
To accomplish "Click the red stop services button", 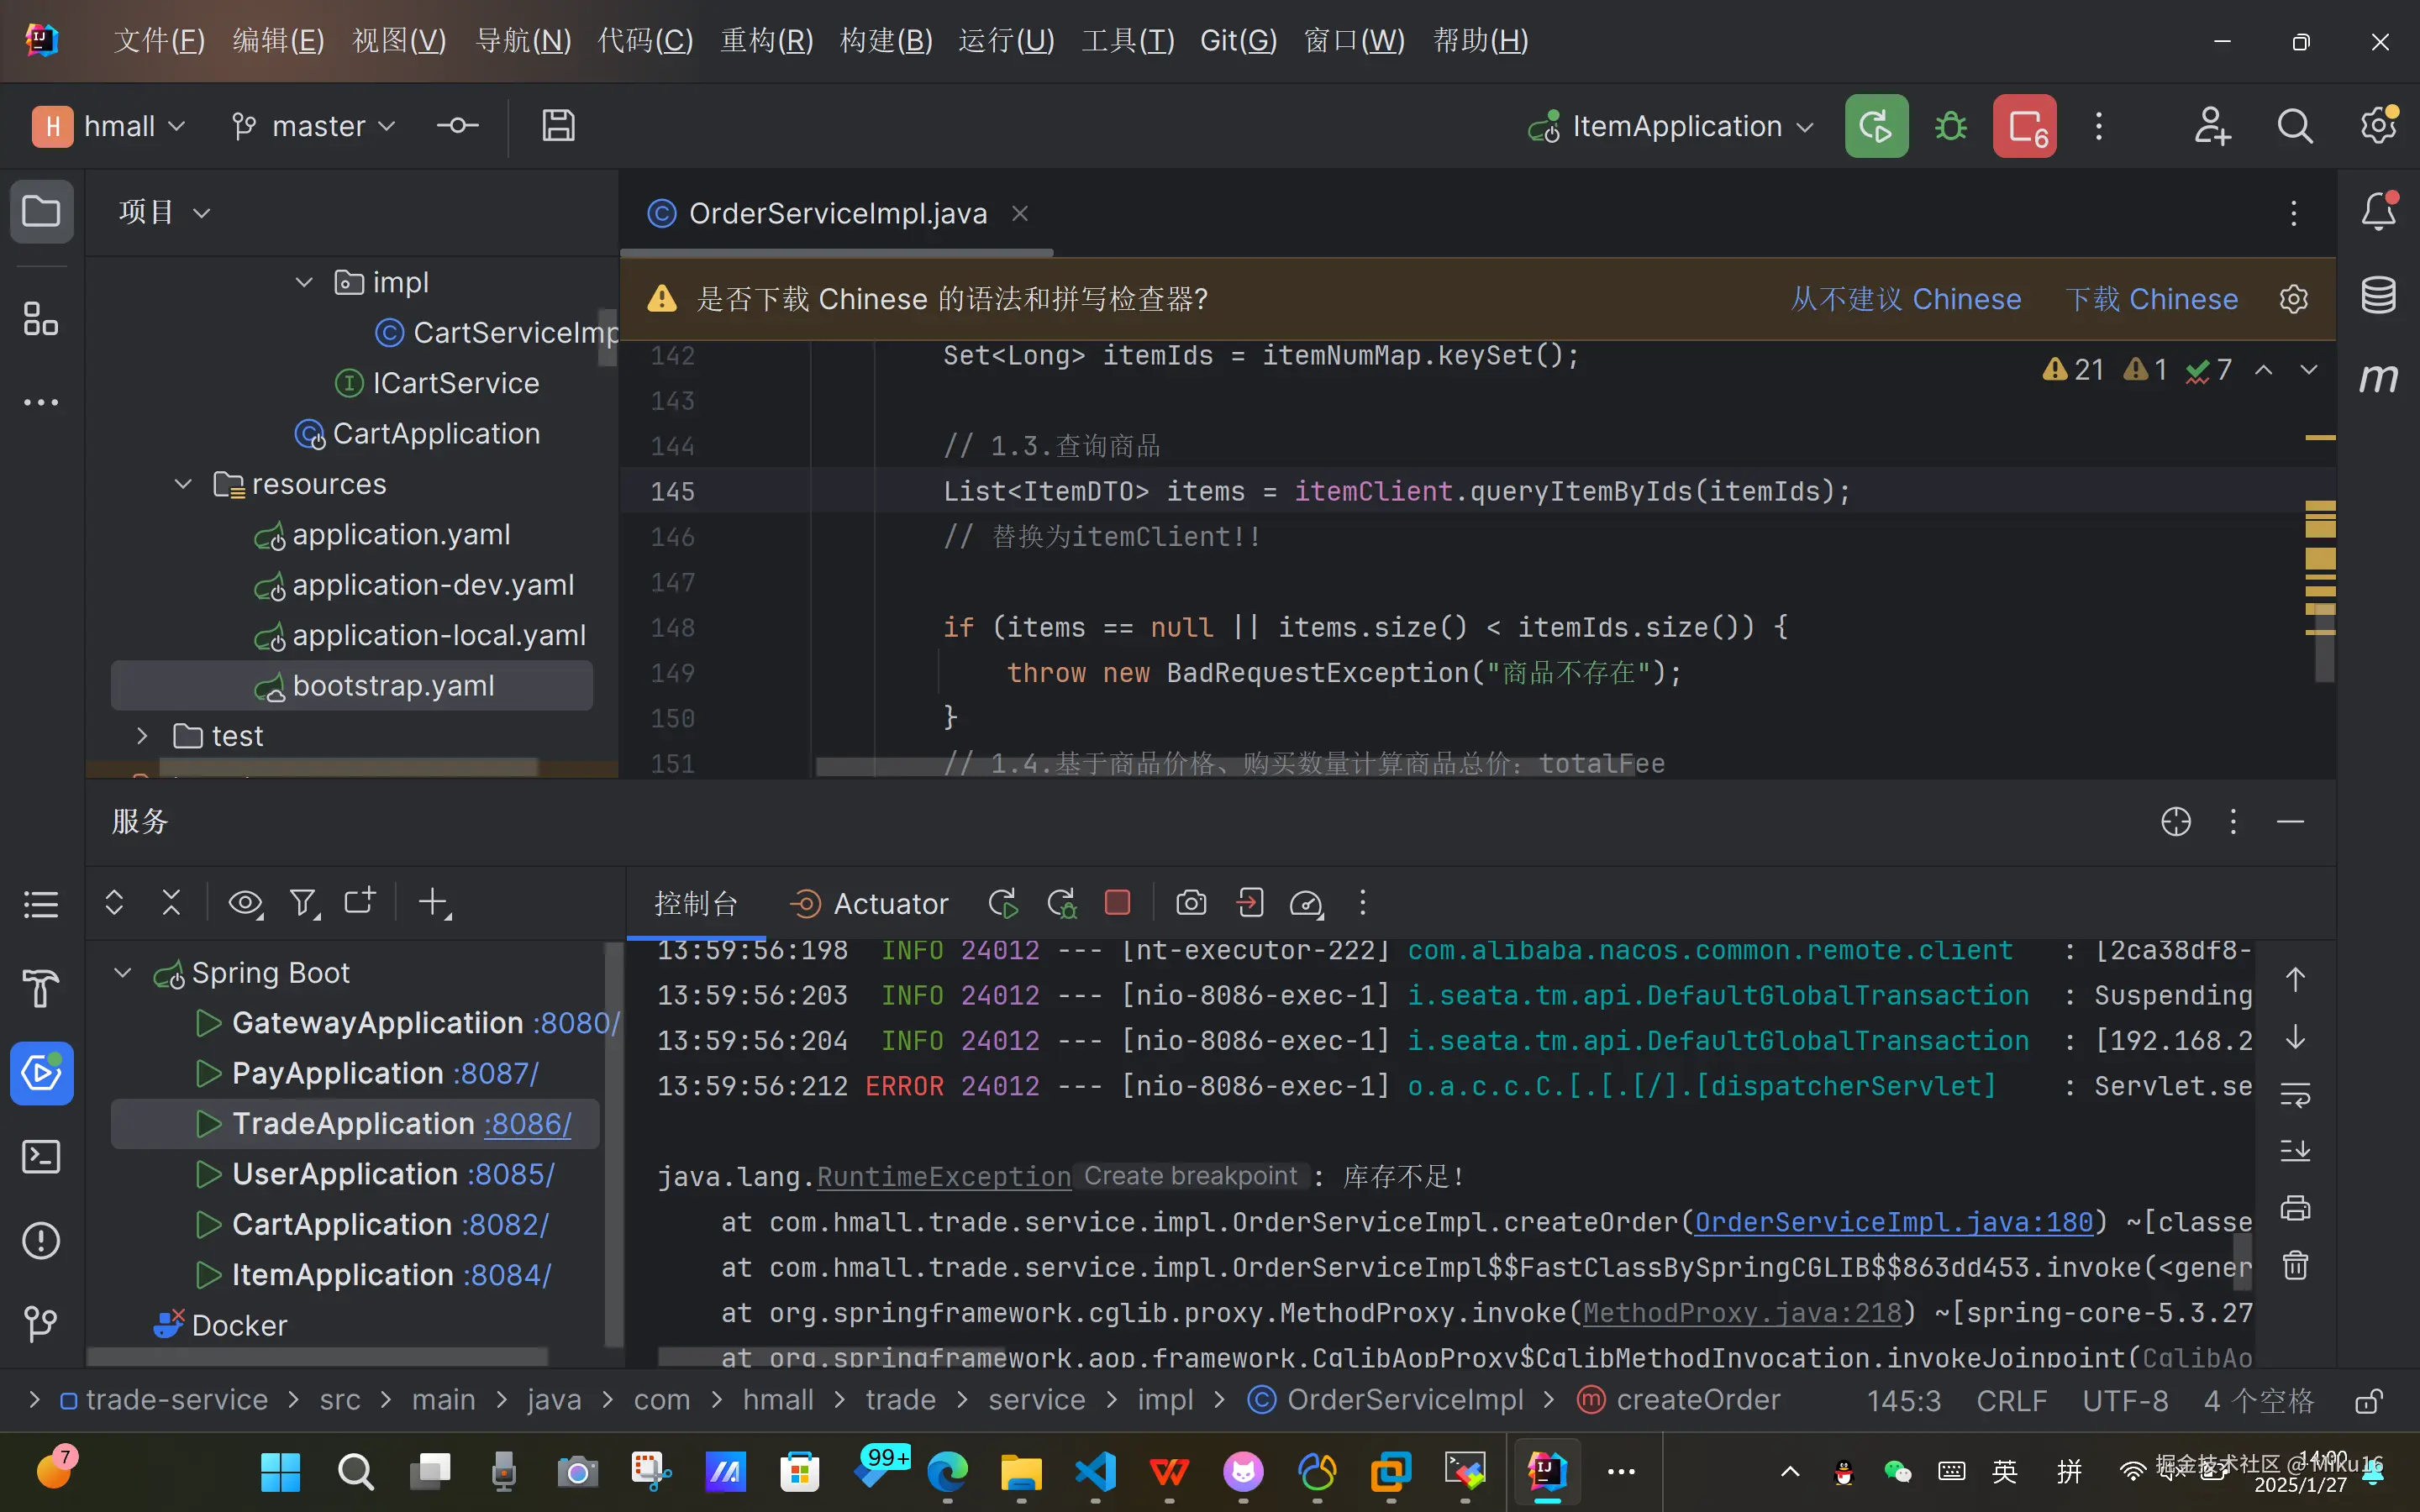I will [x=2024, y=126].
